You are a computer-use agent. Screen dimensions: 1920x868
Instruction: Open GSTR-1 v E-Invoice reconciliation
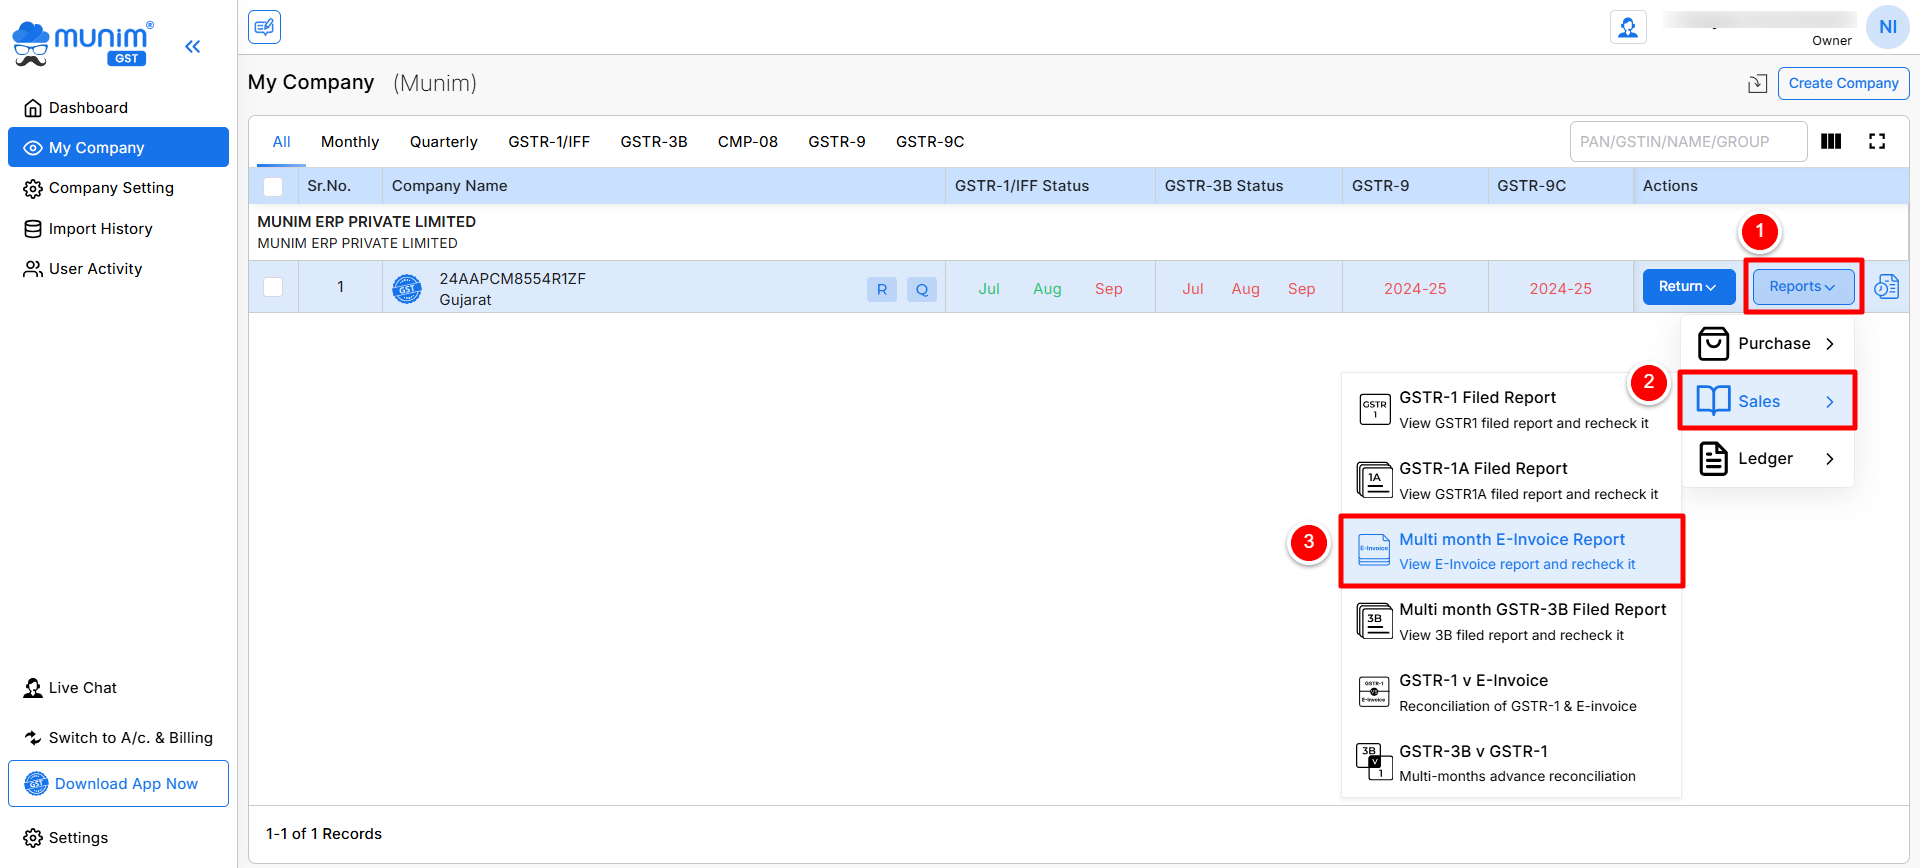click(1511, 692)
